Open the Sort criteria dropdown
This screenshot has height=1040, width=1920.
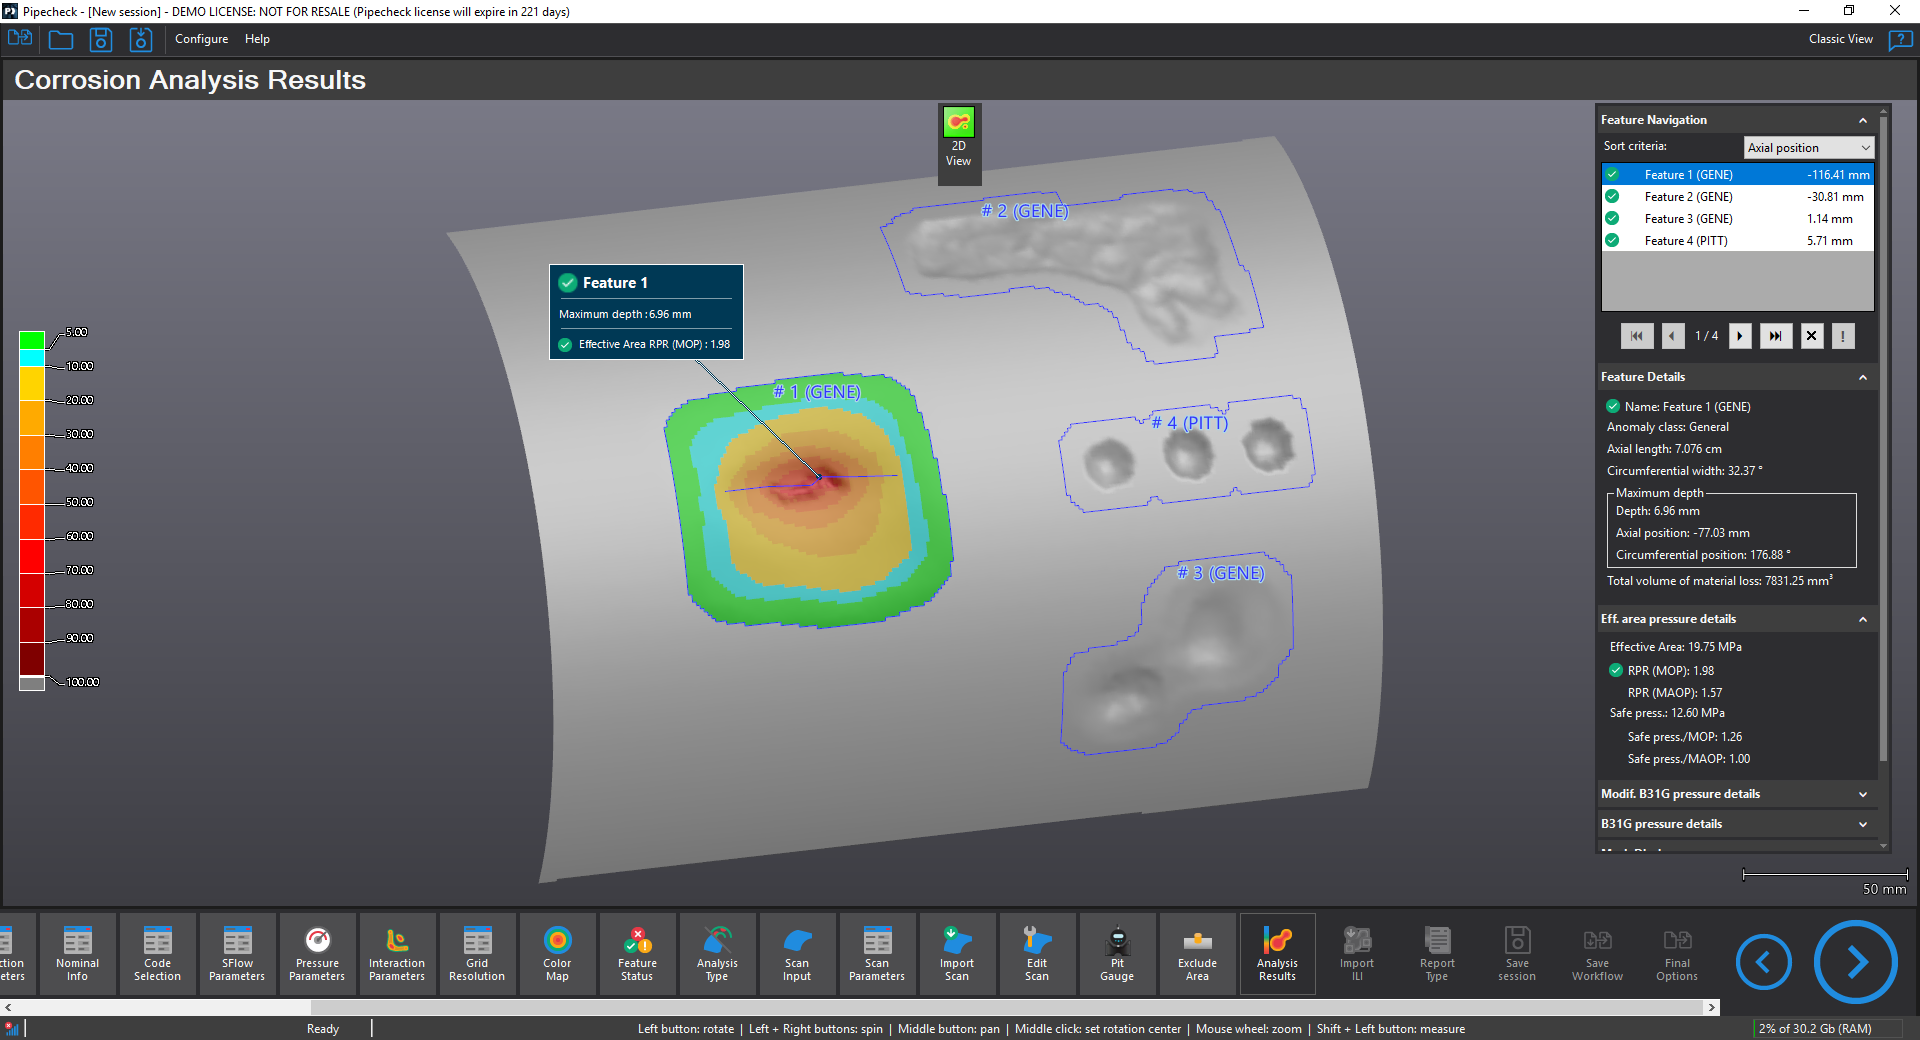click(x=1808, y=148)
